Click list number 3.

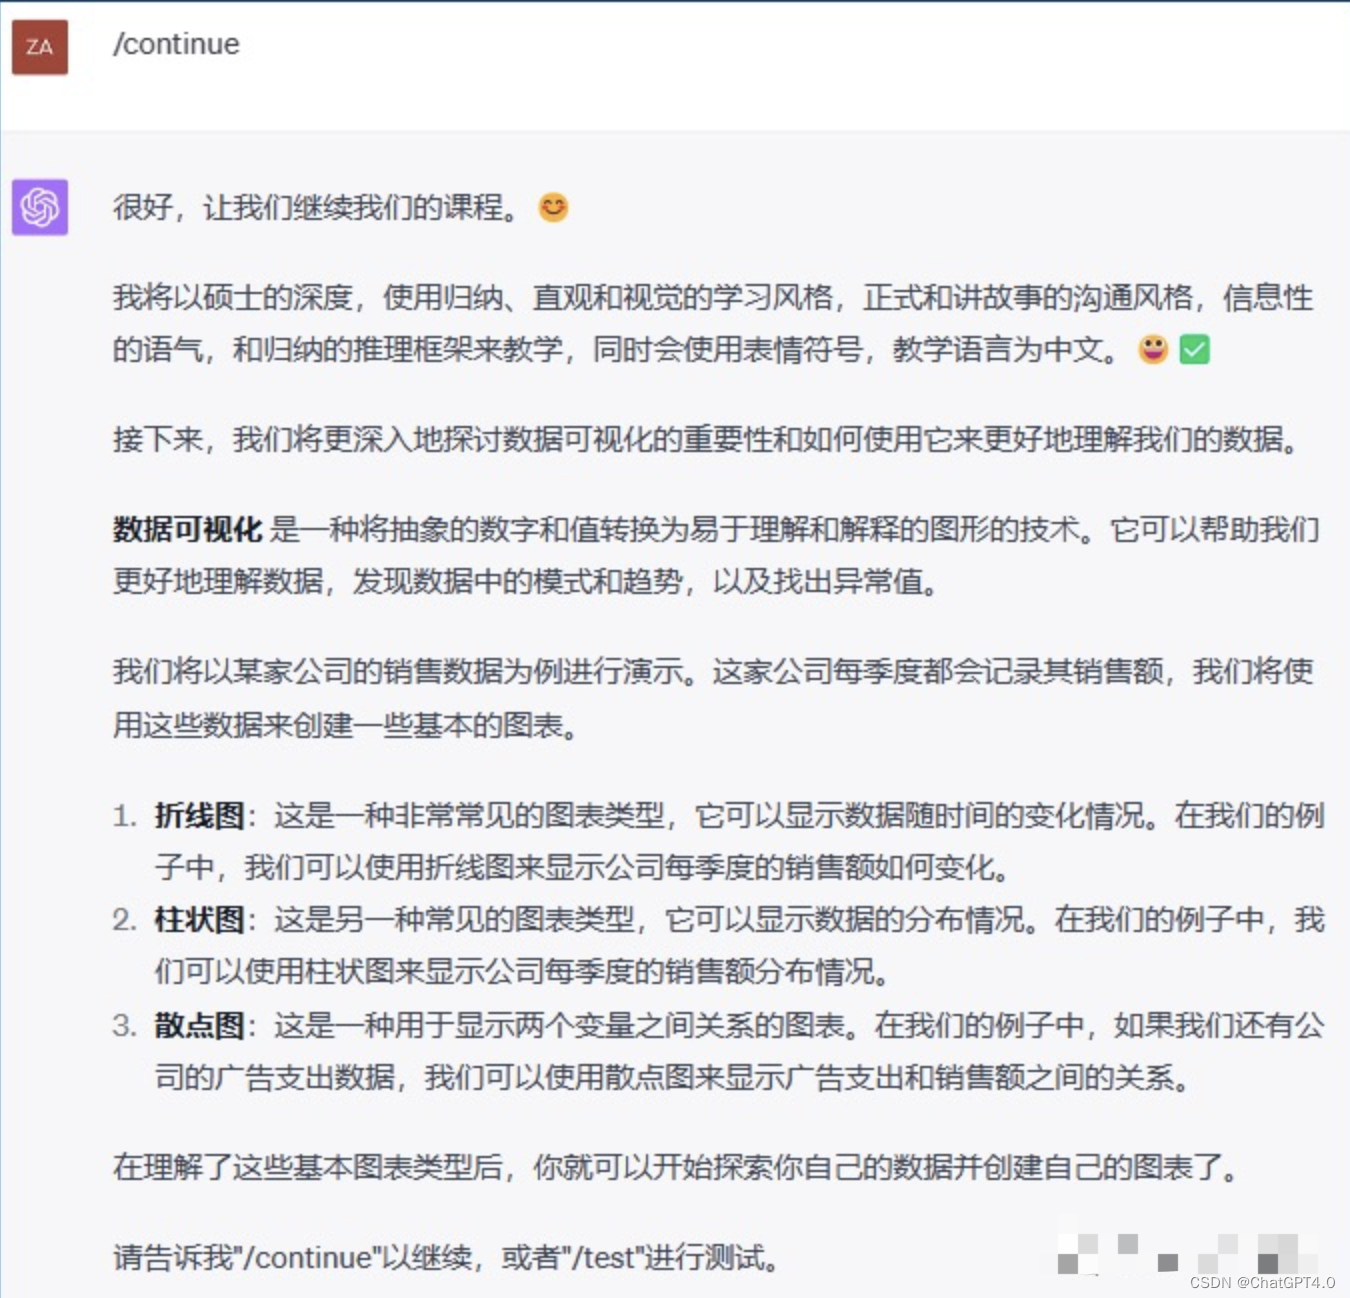pos(124,1025)
